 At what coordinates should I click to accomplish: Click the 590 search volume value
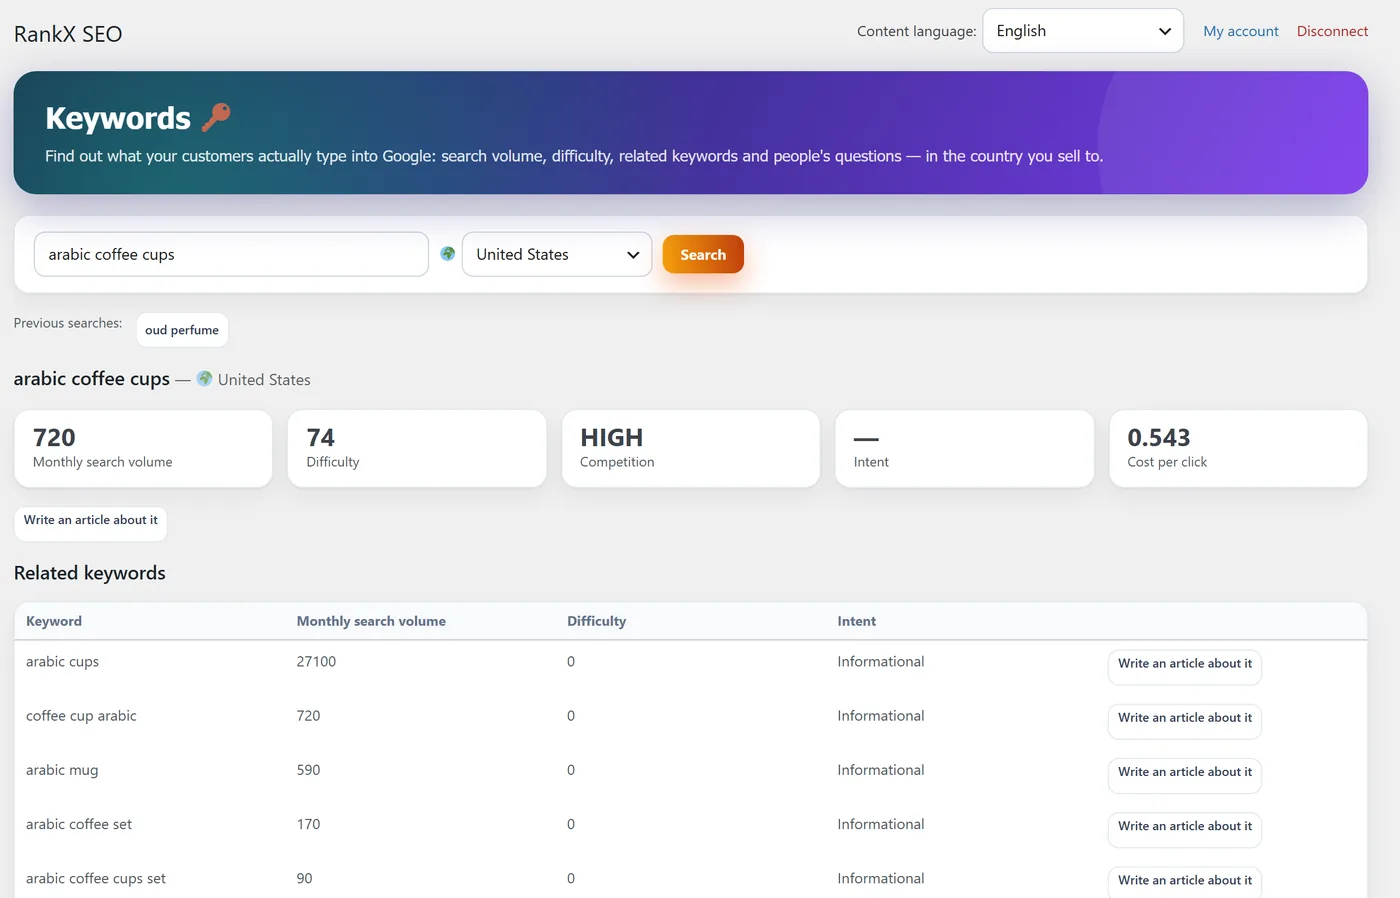(308, 770)
